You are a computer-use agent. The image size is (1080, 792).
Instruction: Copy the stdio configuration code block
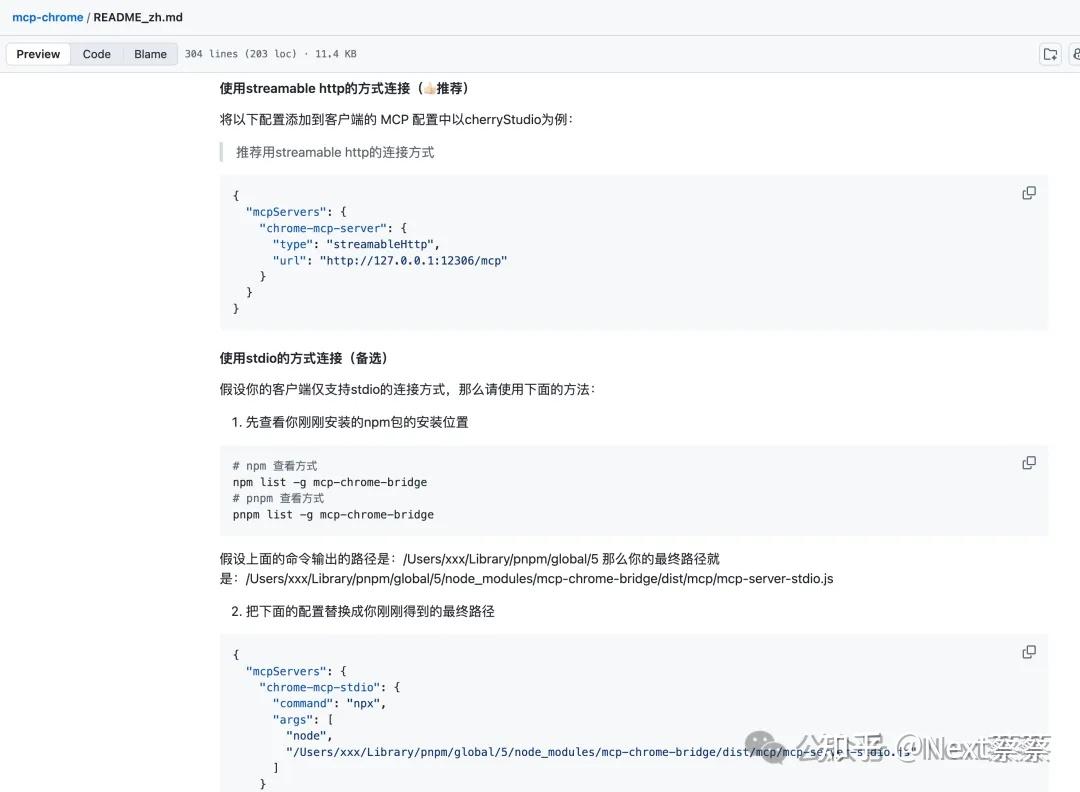[1029, 651]
